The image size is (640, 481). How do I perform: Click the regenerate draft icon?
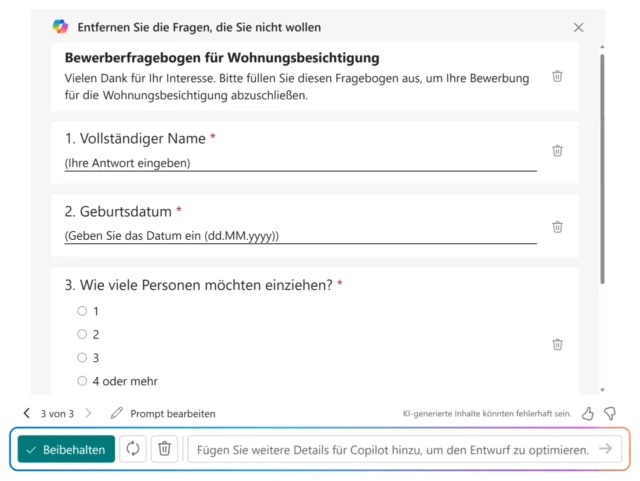132,449
